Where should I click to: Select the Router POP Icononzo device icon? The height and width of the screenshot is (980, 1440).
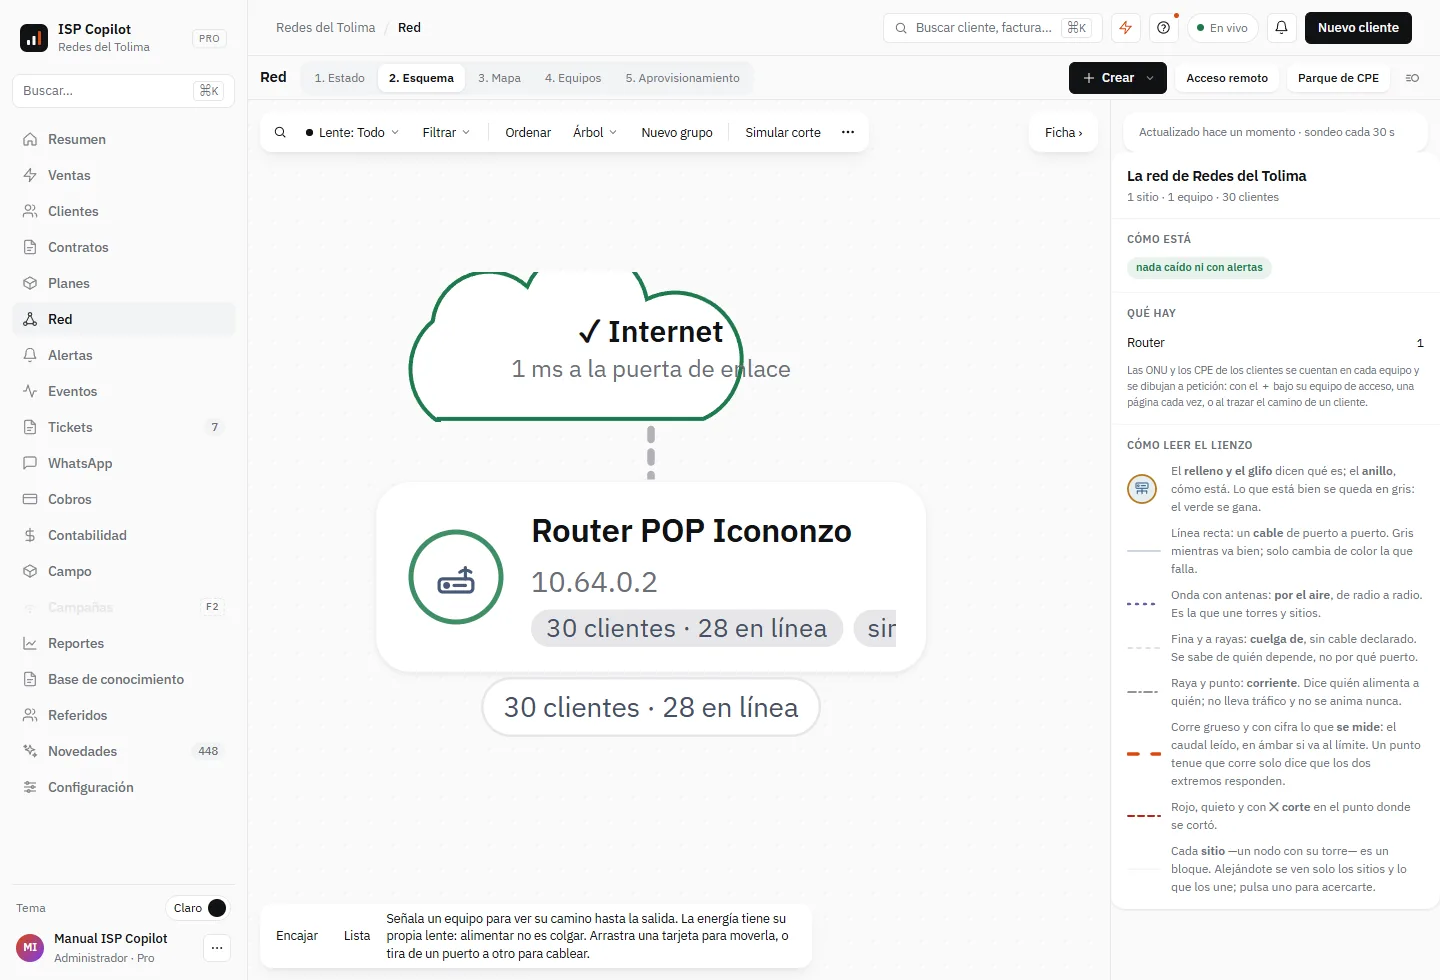pyautogui.click(x=456, y=577)
